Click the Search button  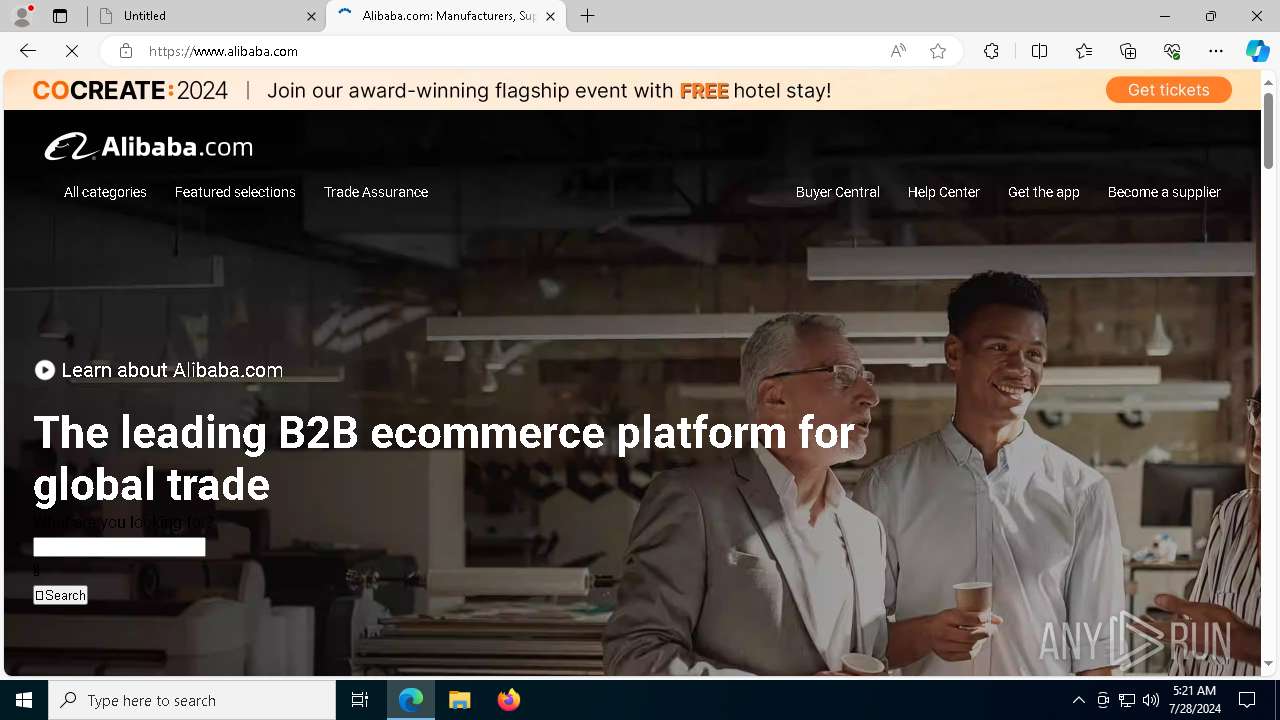click(x=60, y=595)
